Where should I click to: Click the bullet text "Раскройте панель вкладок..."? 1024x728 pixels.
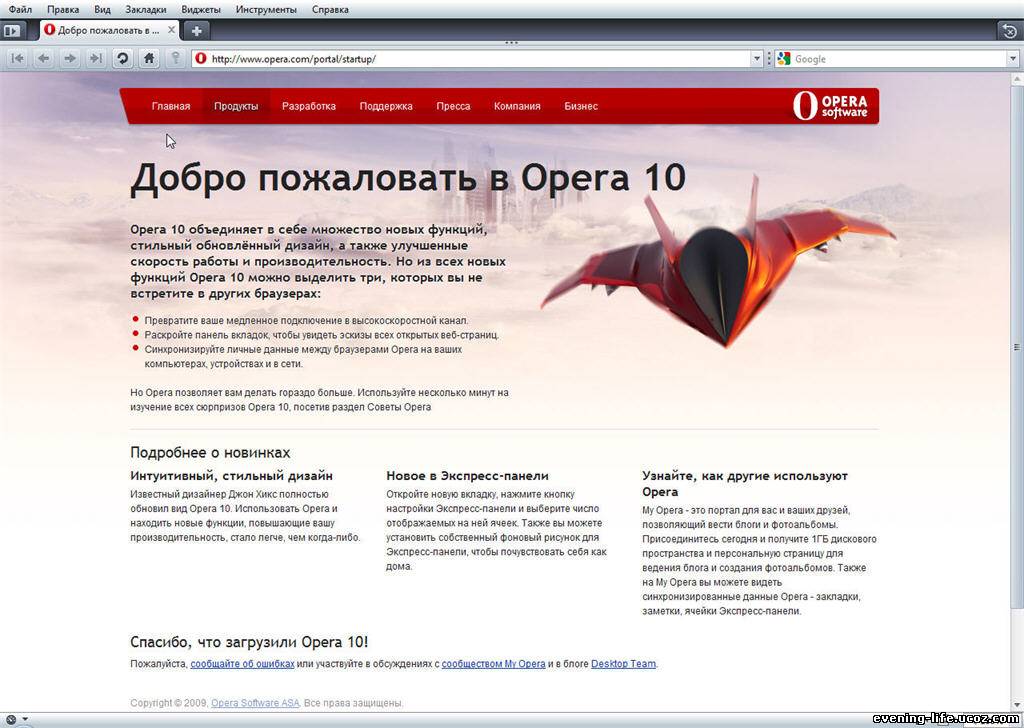pyautogui.click(x=321, y=335)
